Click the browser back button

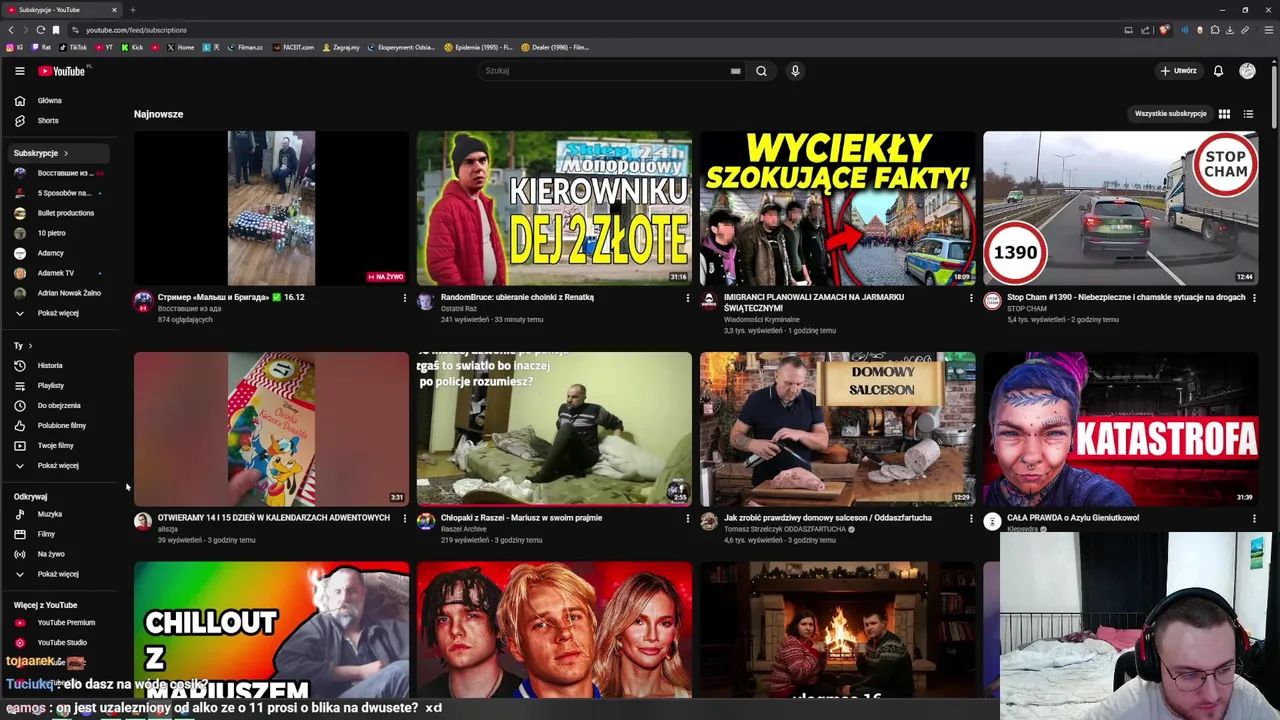[11, 30]
